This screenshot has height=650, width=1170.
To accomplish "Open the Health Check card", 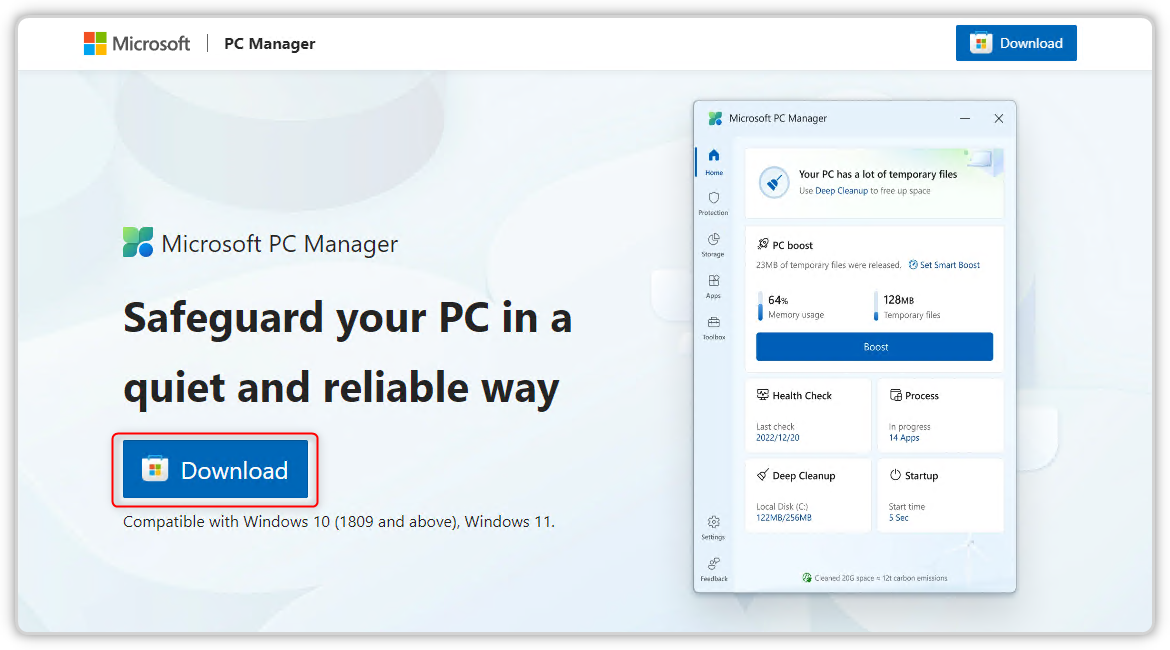I will [x=808, y=416].
